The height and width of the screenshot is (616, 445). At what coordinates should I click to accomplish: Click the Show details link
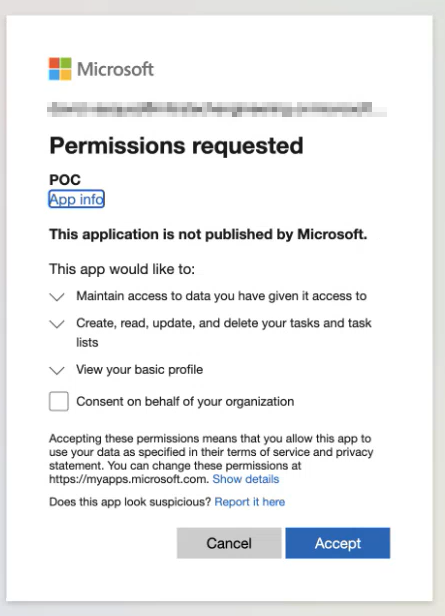pos(246,479)
